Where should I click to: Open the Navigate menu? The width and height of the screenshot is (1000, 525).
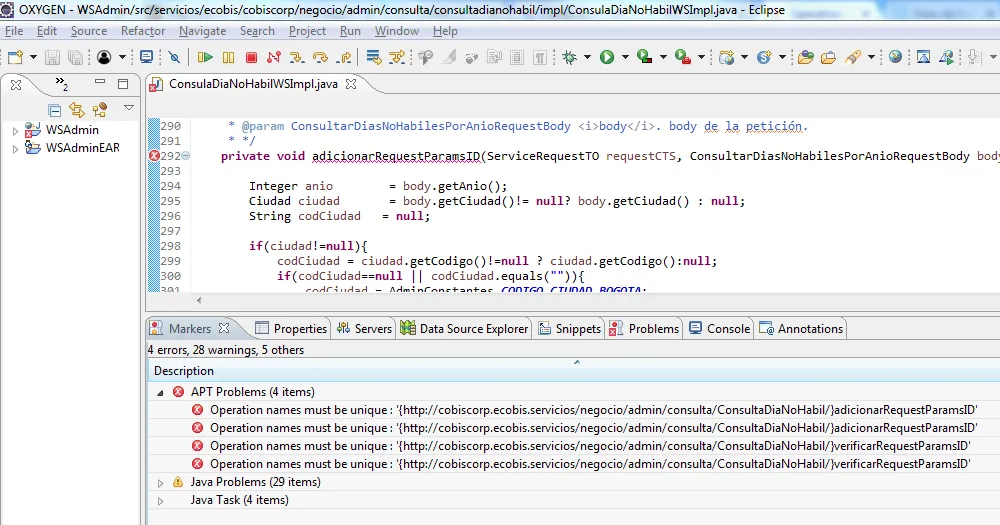(x=202, y=31)
